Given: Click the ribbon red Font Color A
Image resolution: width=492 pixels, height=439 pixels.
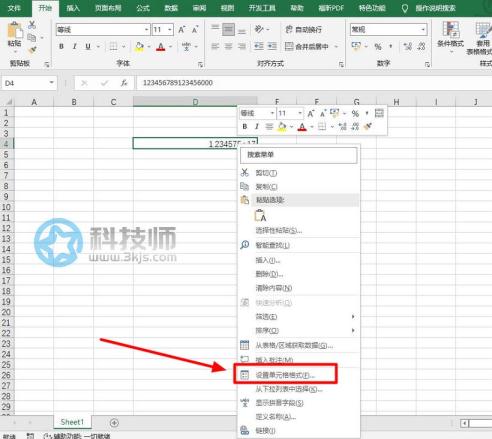Looking at the screenshot, I should pos(161,46).
